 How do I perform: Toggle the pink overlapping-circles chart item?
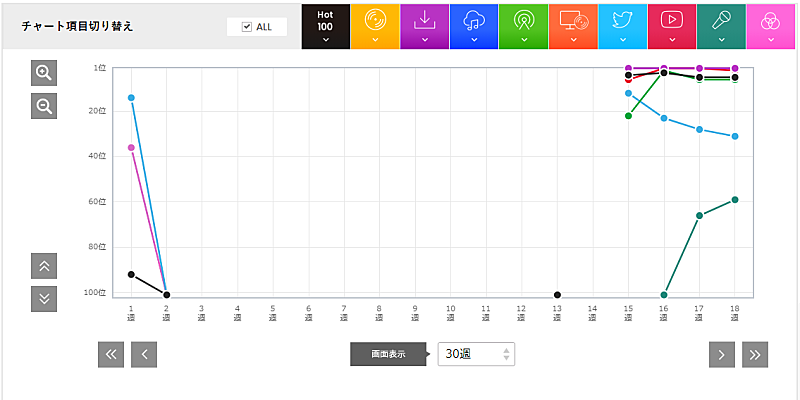click(770, 26)
